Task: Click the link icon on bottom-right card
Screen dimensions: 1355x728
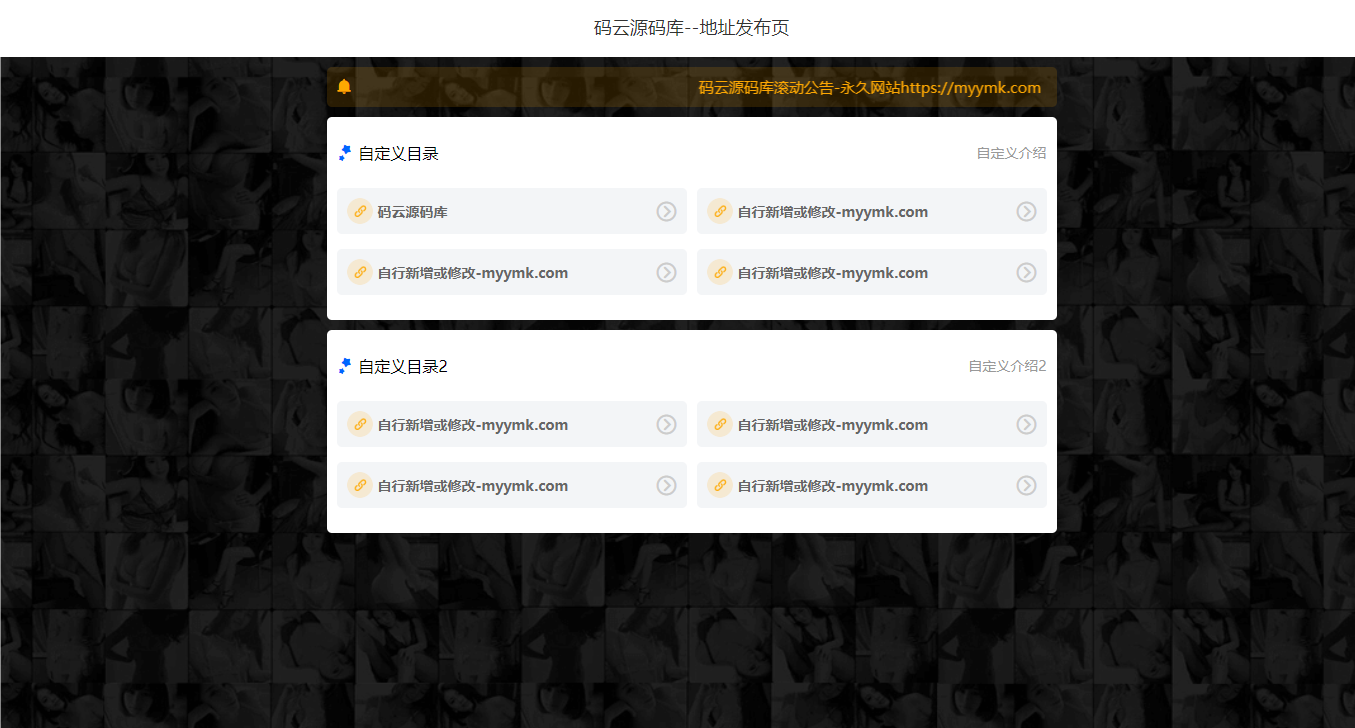Action: [720, 485]
